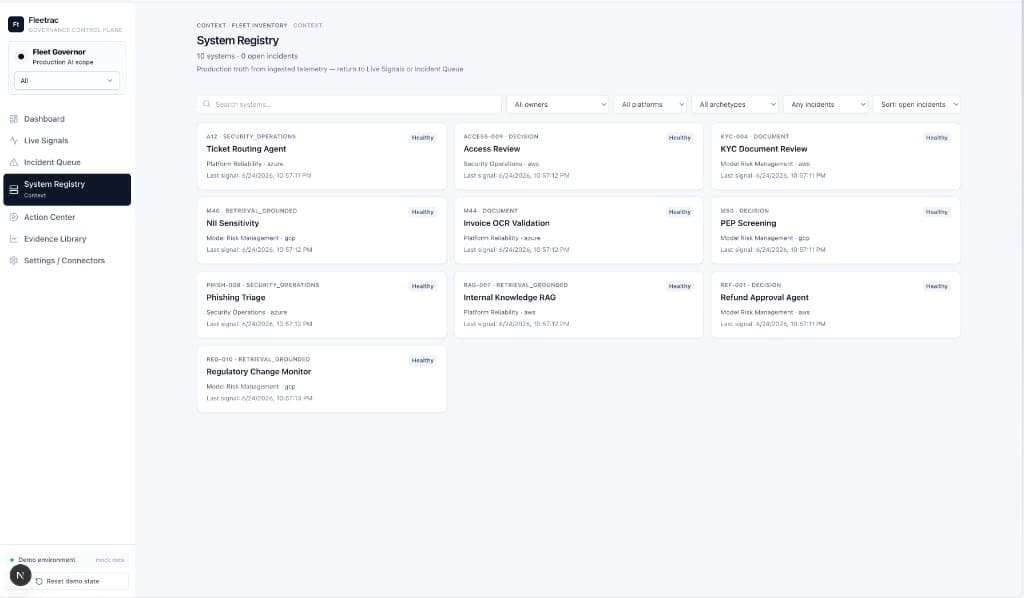This screenshot has height=598, width=1024.
Task: Open the Regulatory Change Monitor card
Action: coord(321,379)
